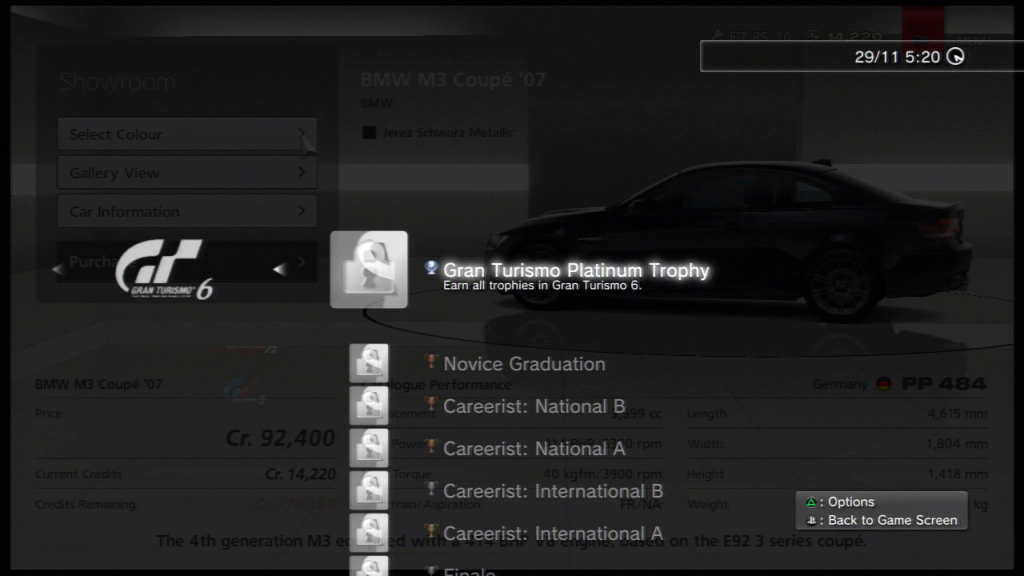Click the Jerez Schwarz Metallic colour swatch
Image resolution: width=1024 pixels, height=576 pixels.
pos(369,133)
